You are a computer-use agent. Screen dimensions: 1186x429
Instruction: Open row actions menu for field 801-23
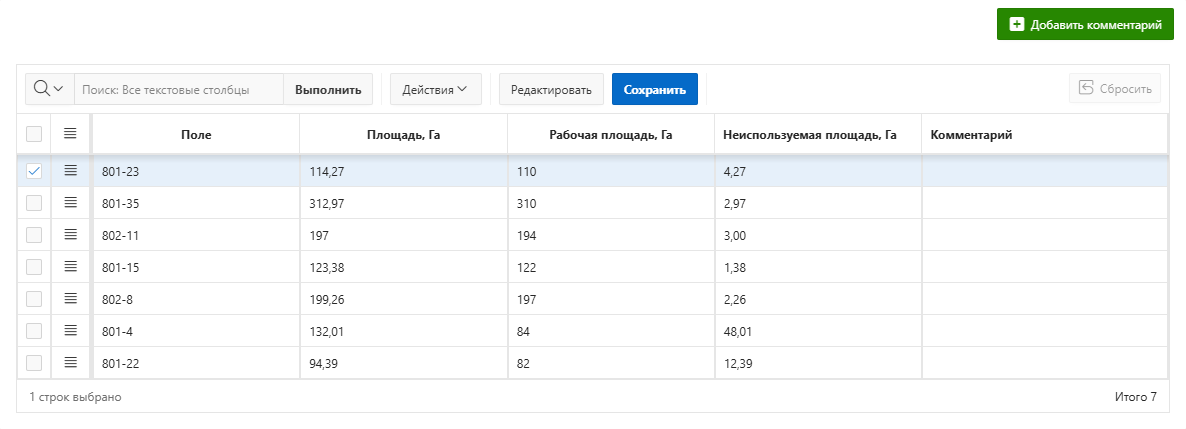(x=70, y=171)
